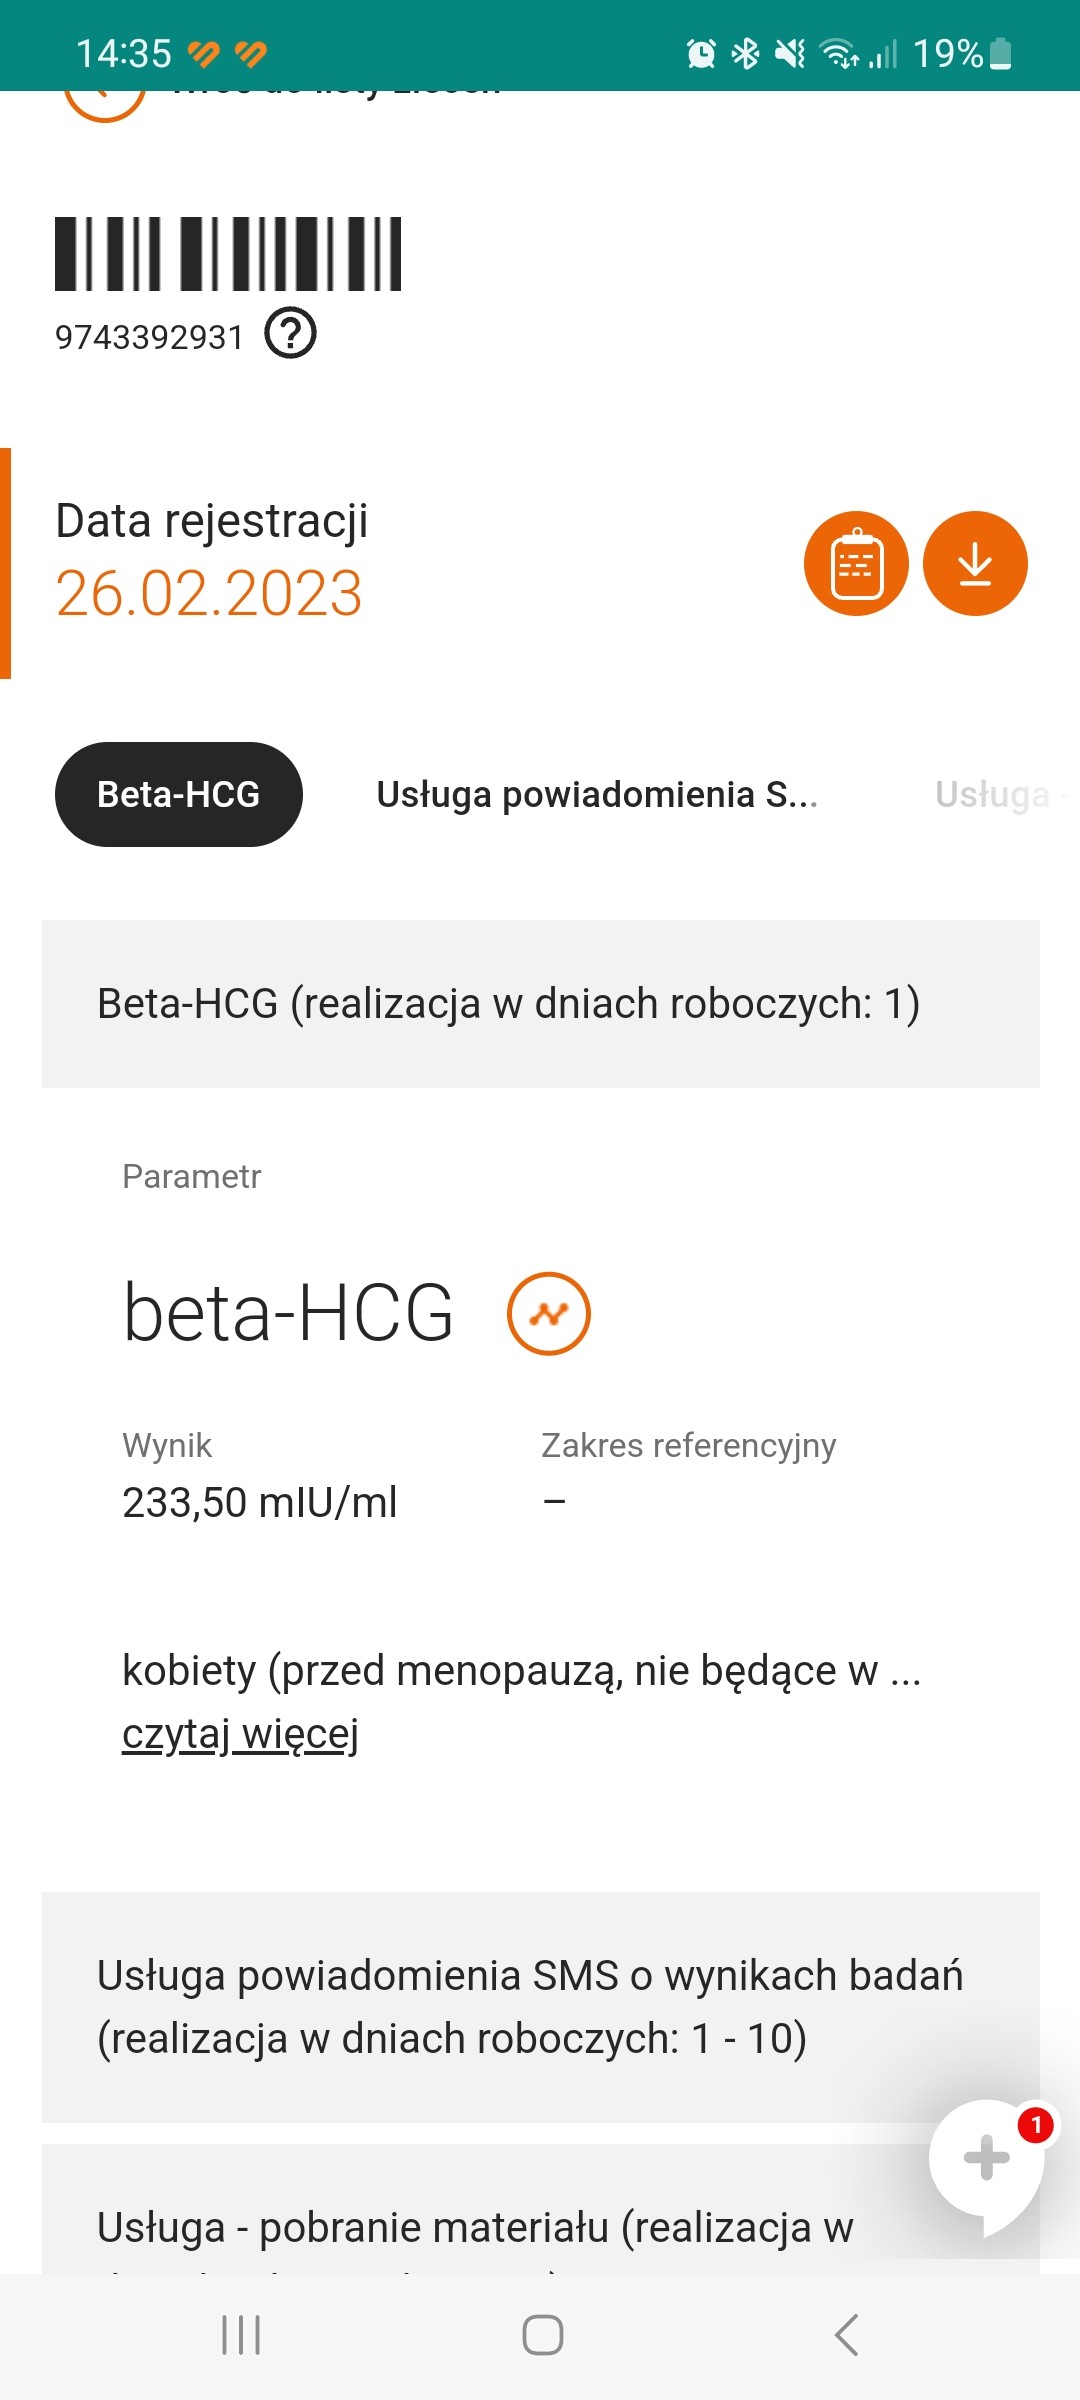Show the beta-HCG trend chart icon
This screenshot has width=1080, height=2400.
coord(549,1314)
